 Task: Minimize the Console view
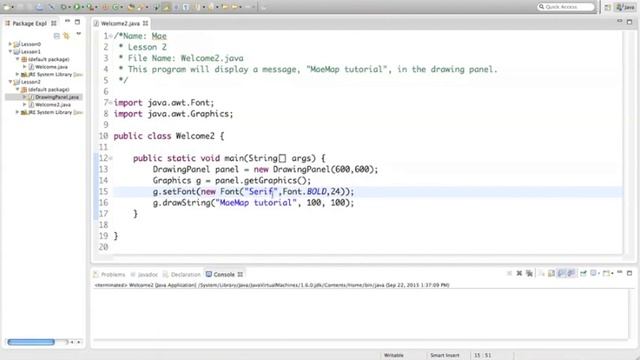[x=620, y=272]
